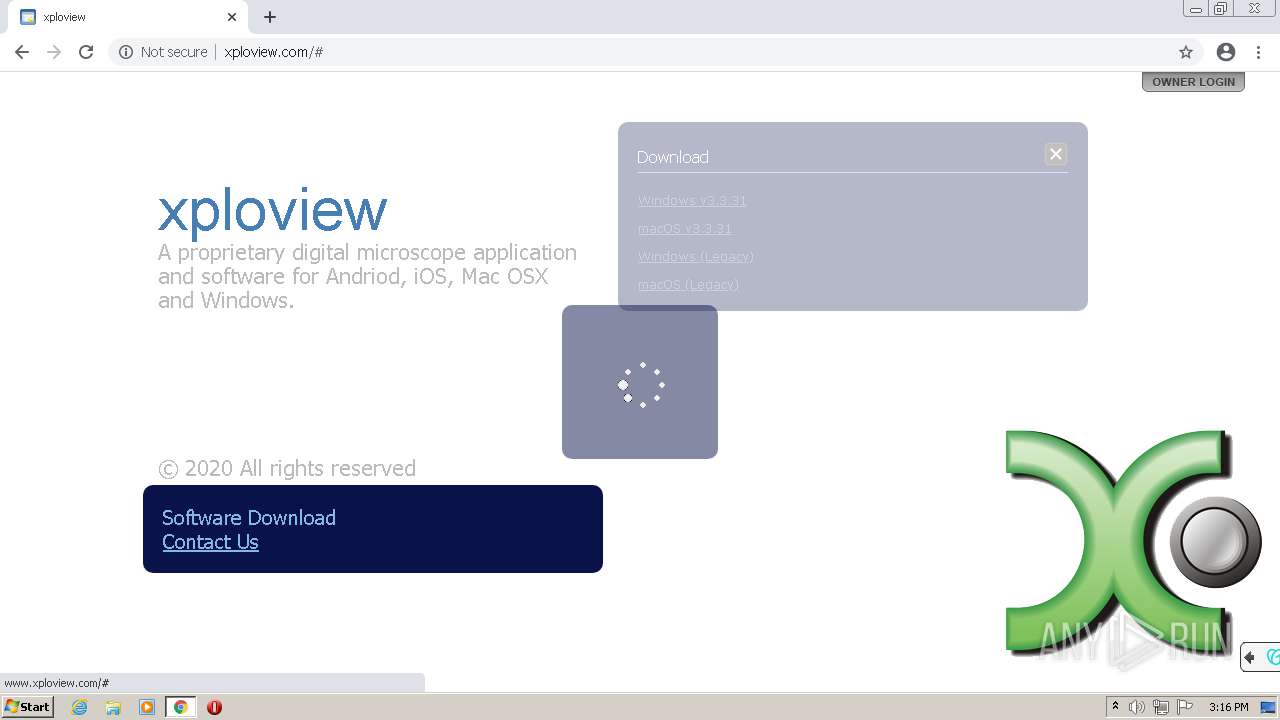The width and height of the screenshot is (1280, 720).
Task: Reload the xploview page
Action: [86, 52]
